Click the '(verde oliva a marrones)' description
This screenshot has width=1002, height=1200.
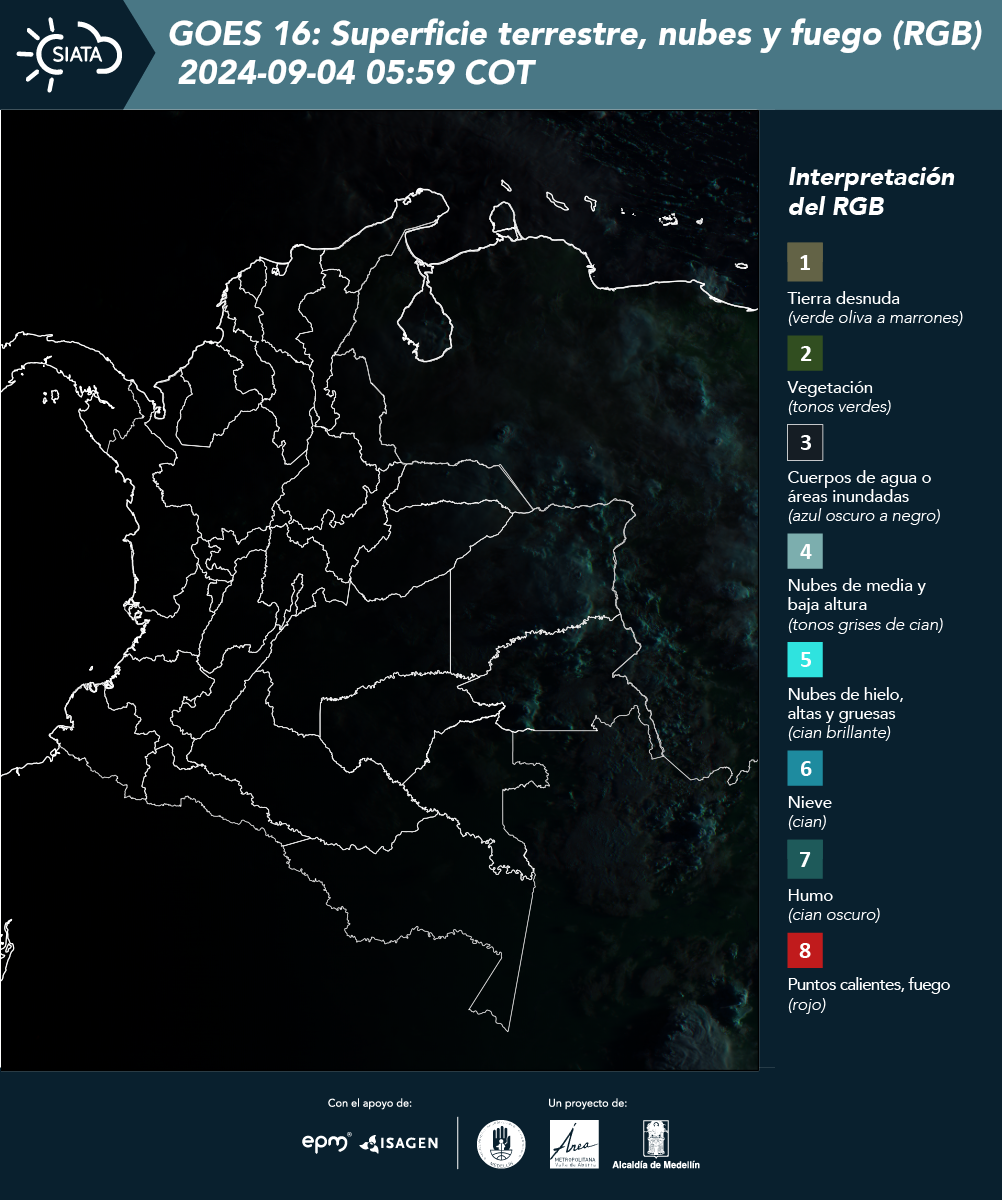[875, 318]
